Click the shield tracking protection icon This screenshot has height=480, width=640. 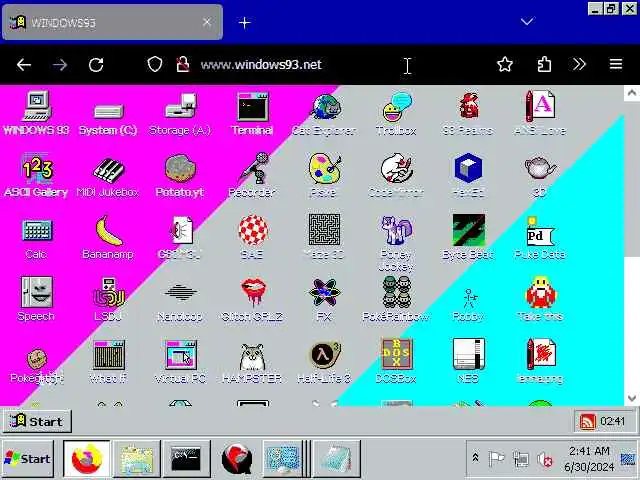coord(155,64)
